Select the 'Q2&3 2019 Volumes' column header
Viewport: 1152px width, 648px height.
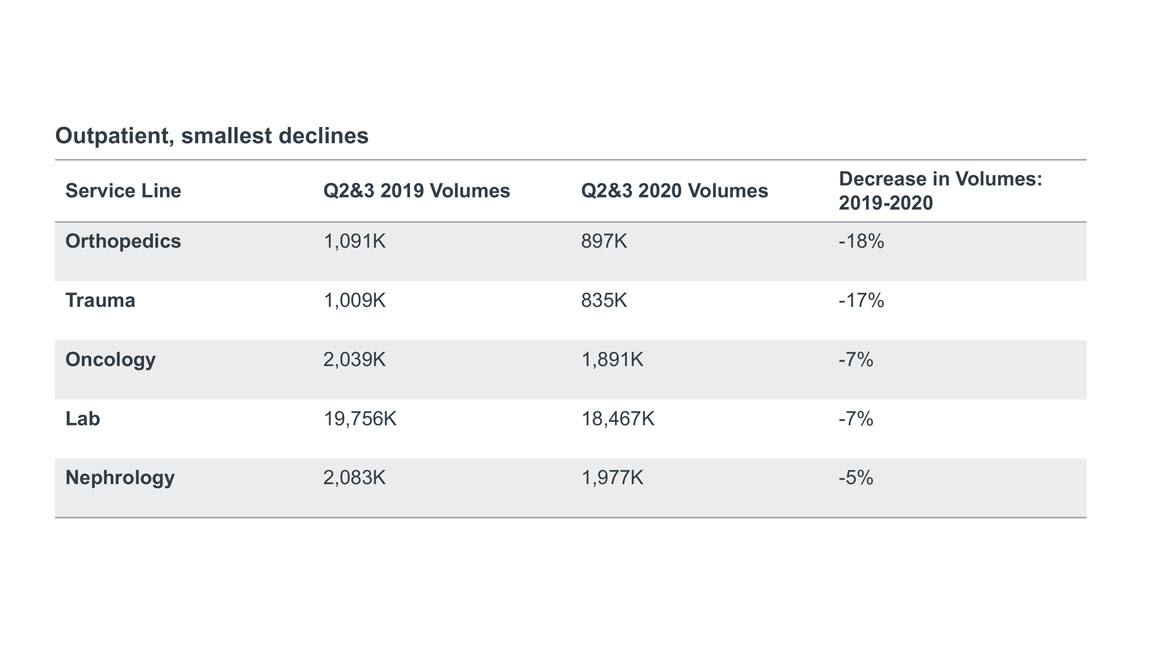click(416, 190)
